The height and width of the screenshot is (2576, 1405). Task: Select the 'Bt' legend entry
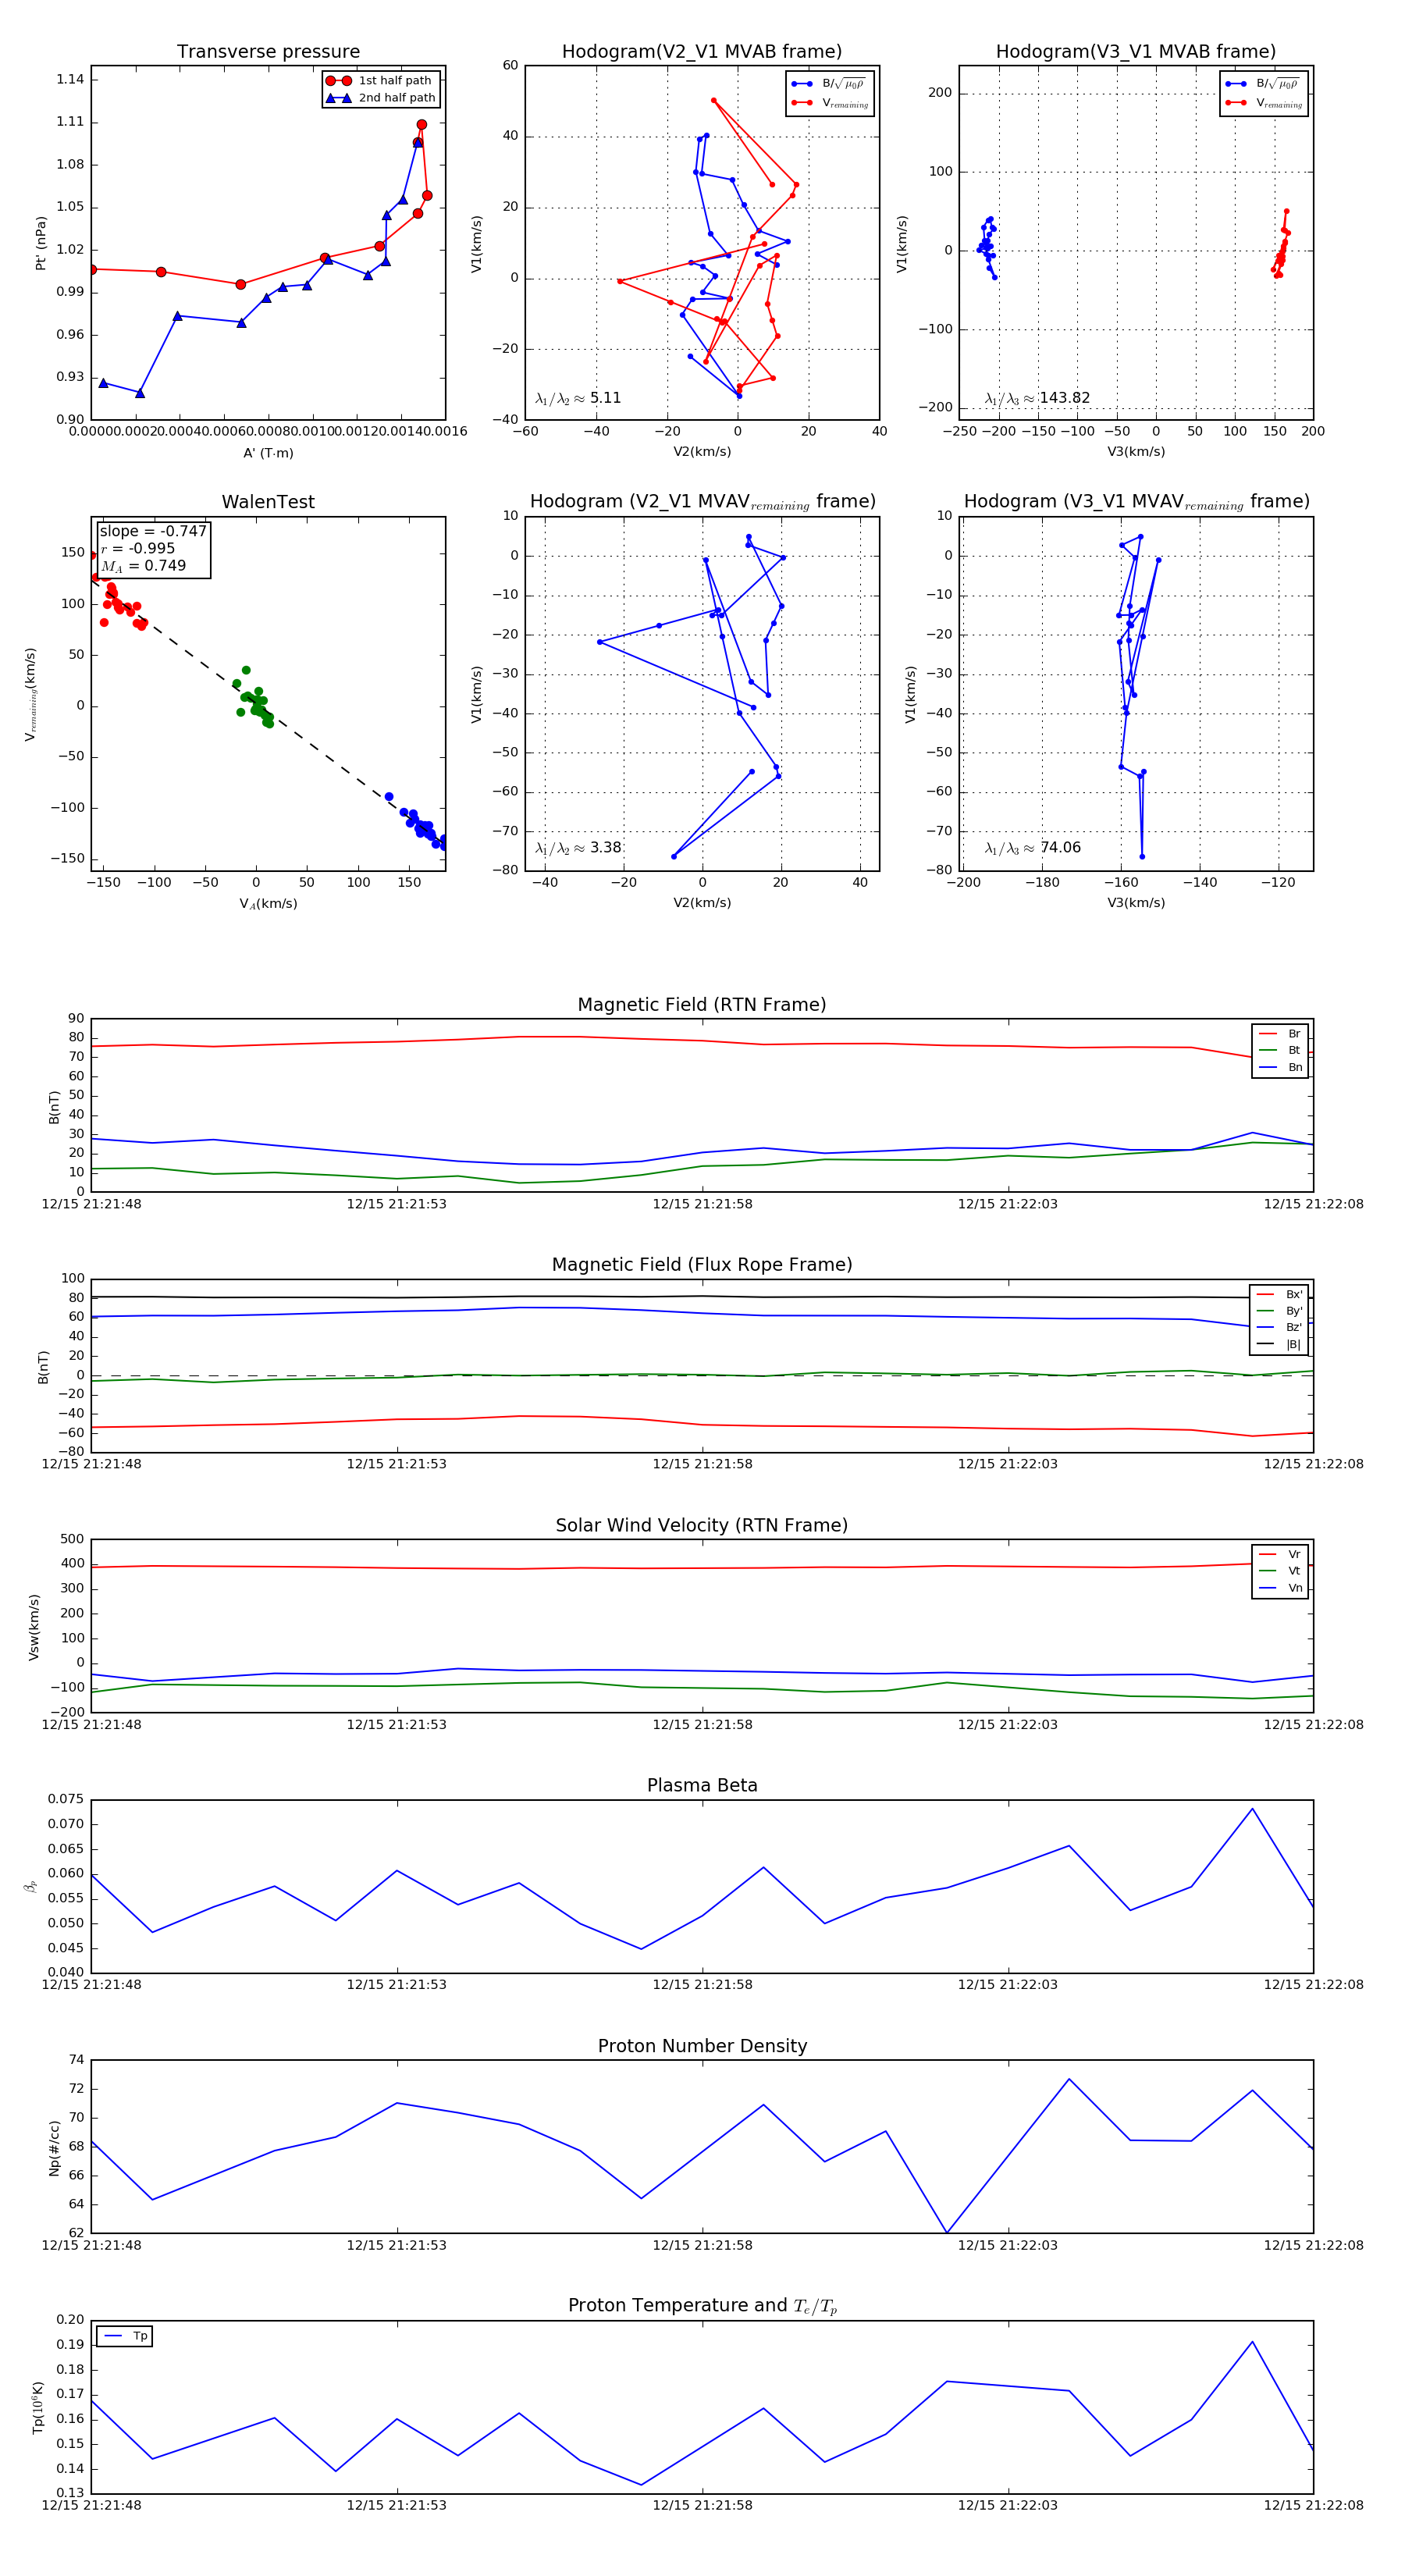(1280, 1050)
